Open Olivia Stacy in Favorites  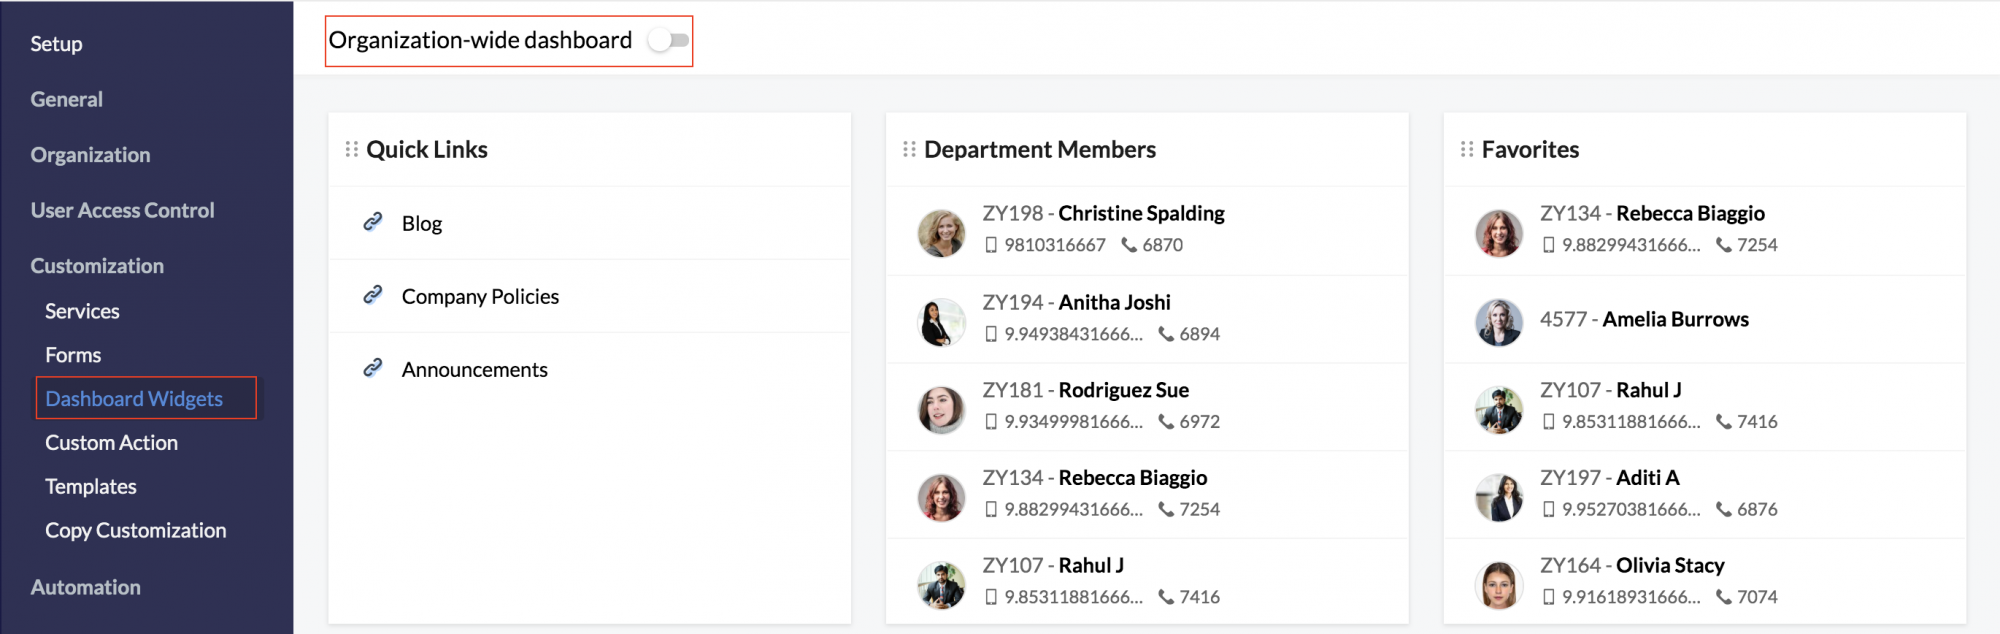click(x=1670, y=565)
